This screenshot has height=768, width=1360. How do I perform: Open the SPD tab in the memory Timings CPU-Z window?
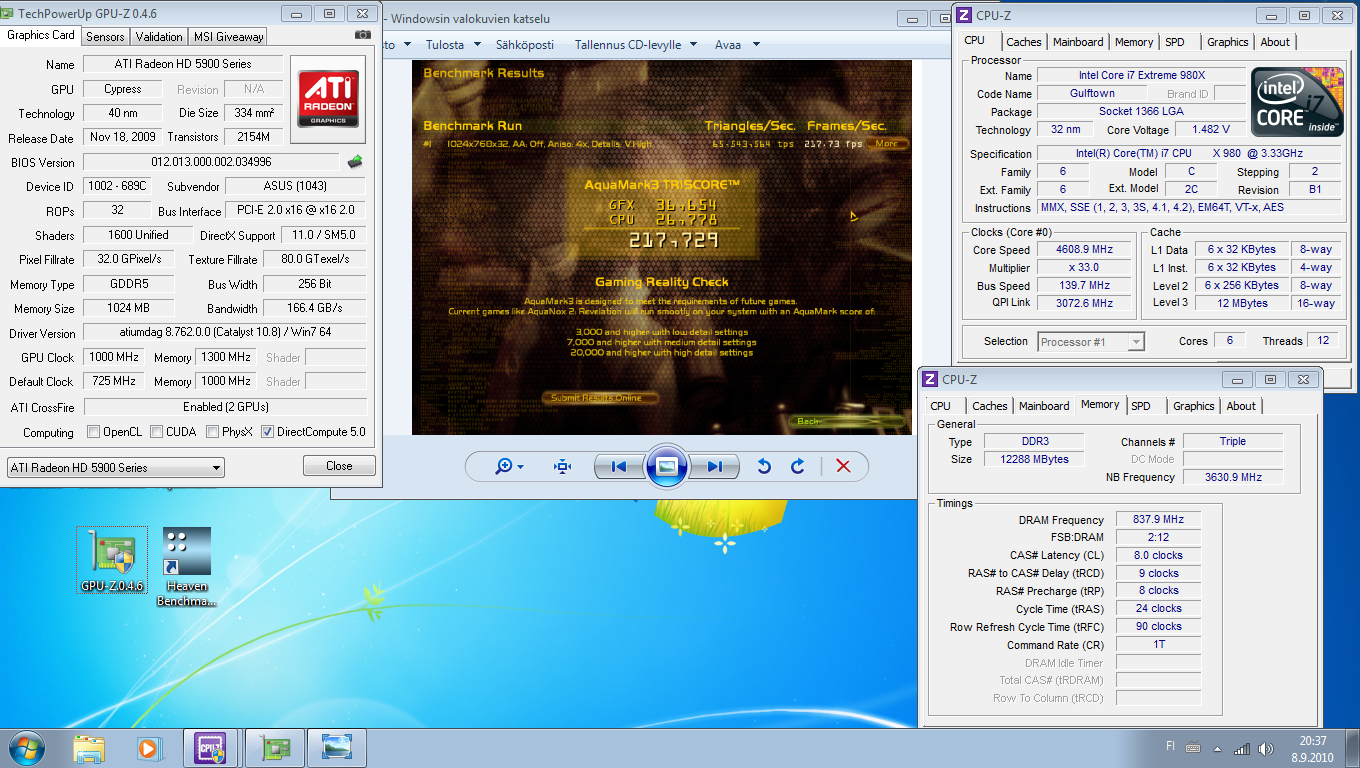tap(1141, 406)
